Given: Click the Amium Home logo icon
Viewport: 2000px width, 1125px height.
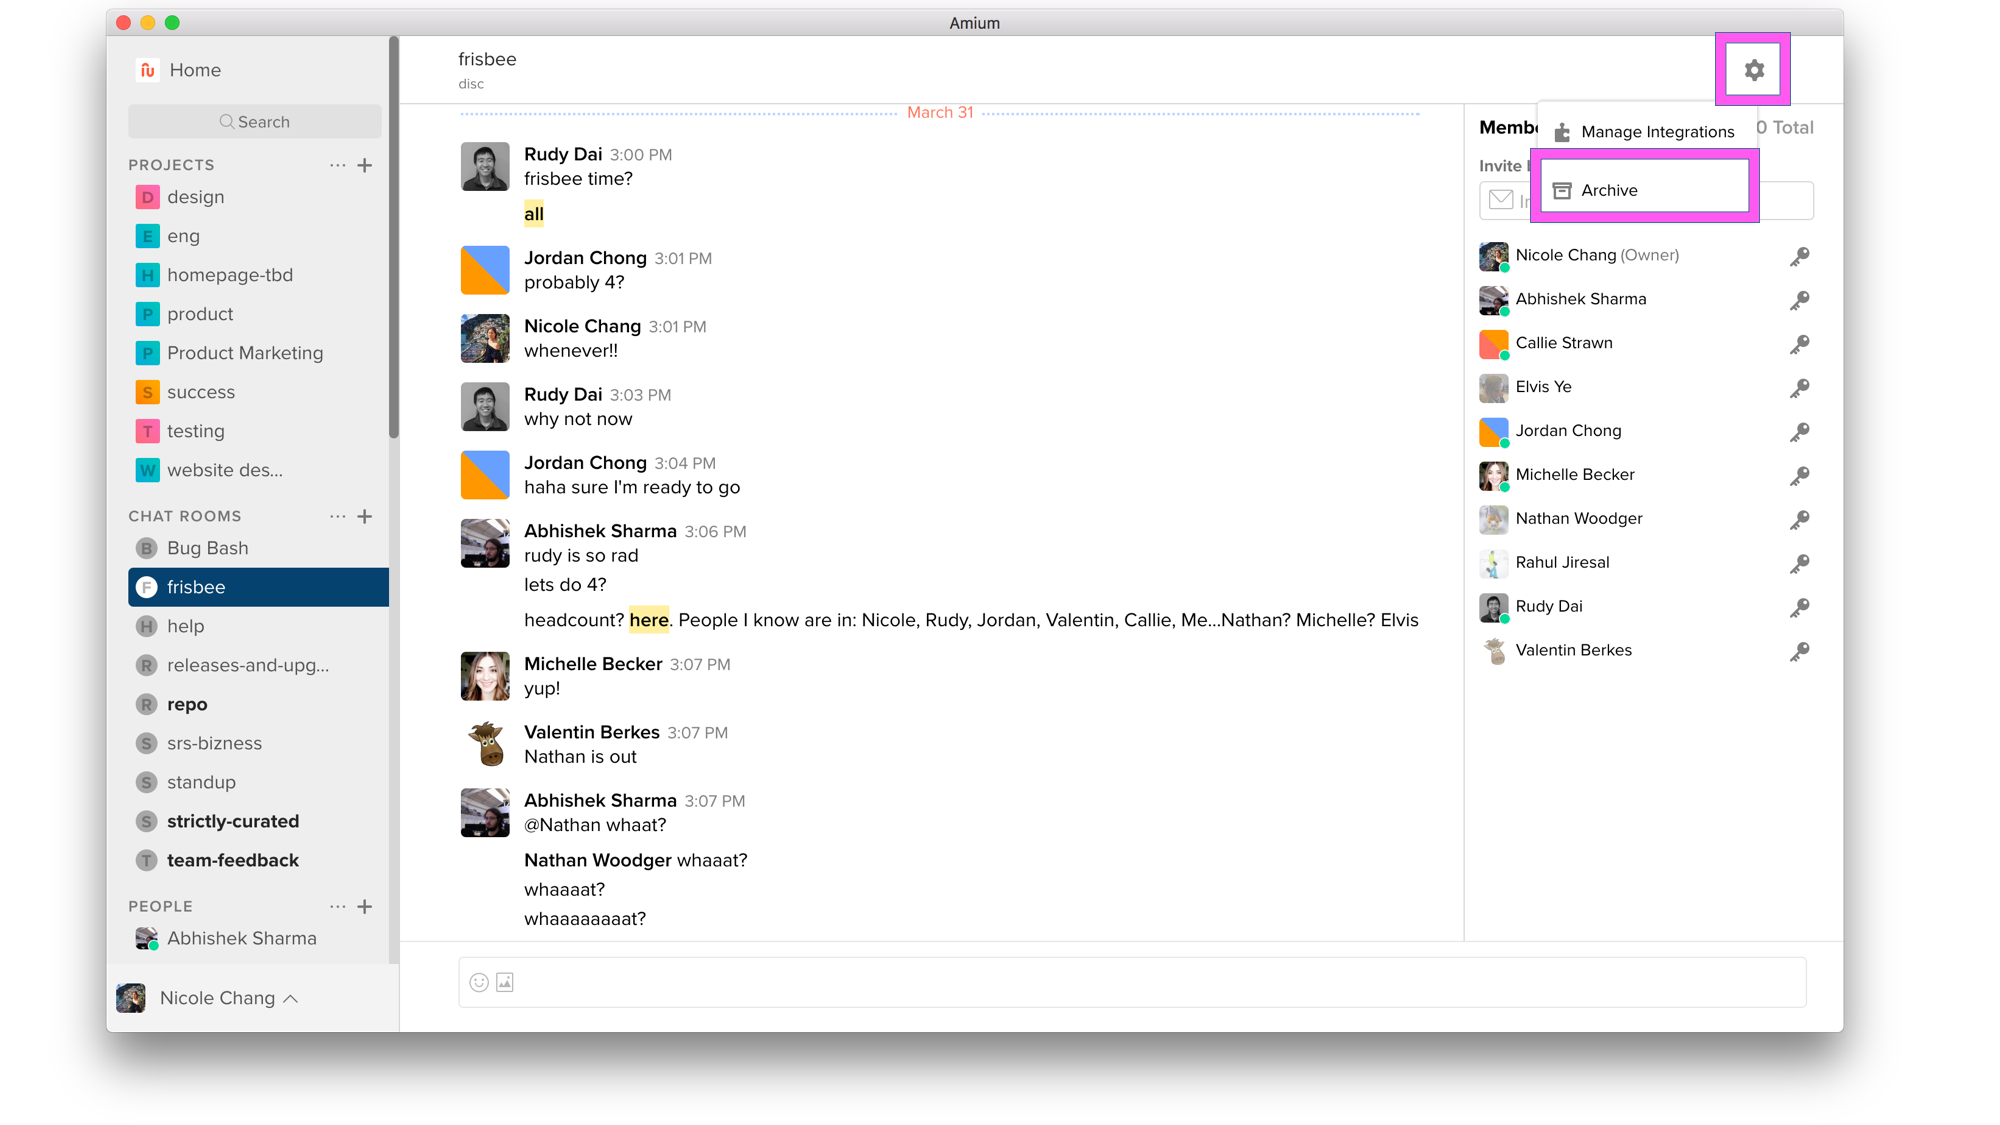Looking at the screenshot, I should (147, 70).
